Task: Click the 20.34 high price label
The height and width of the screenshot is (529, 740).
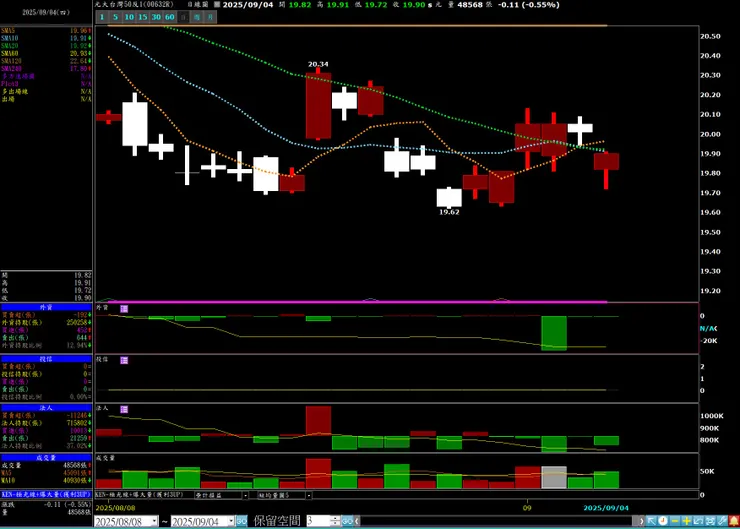Action: point(318,64)
